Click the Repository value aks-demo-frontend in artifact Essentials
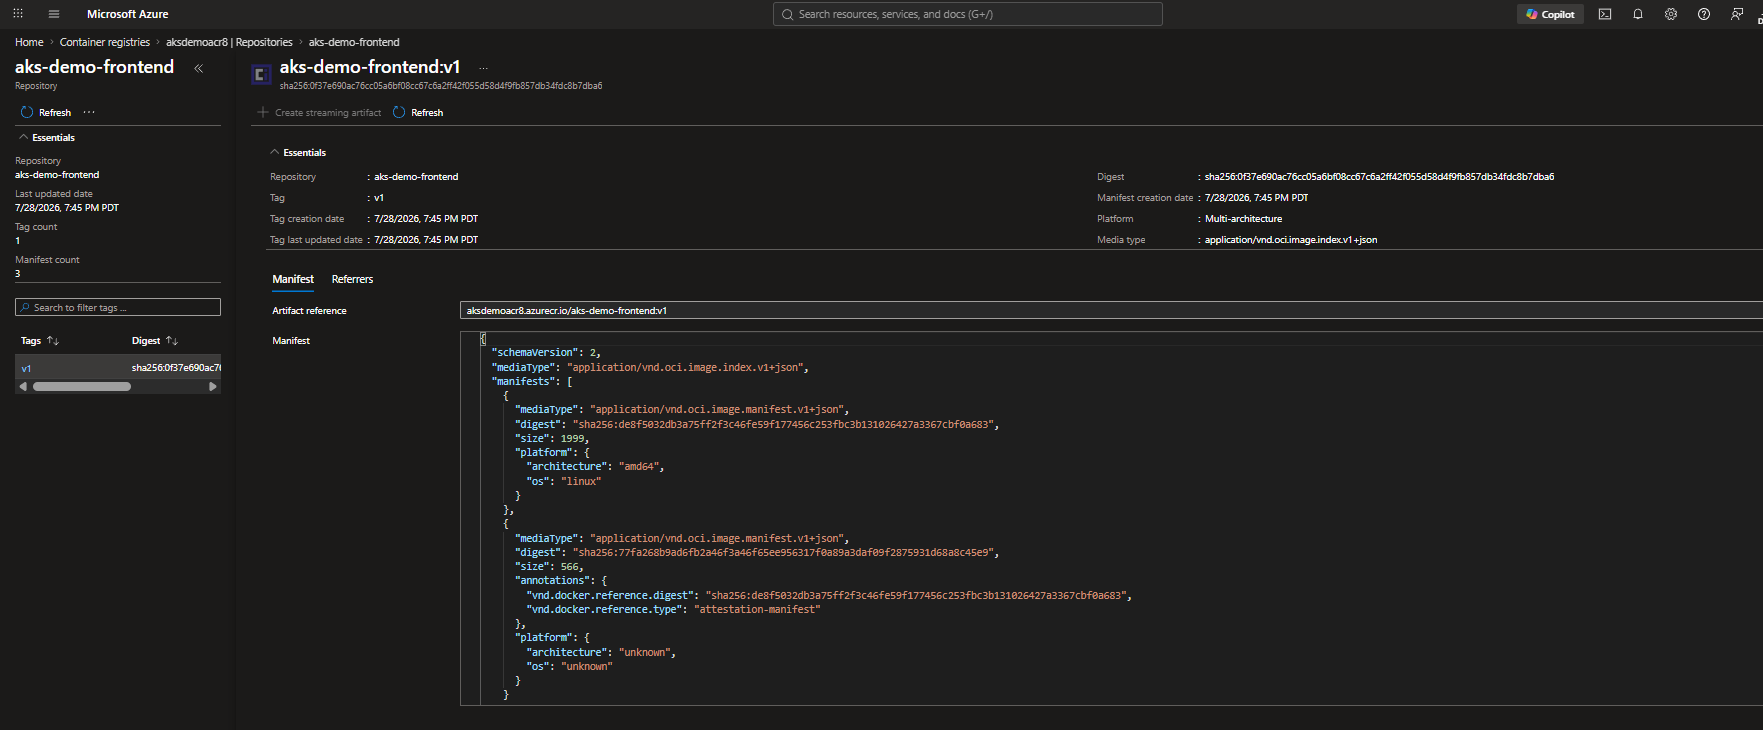Image resolution: width=1763 pixels, height=730 pixels. (416, 177)
